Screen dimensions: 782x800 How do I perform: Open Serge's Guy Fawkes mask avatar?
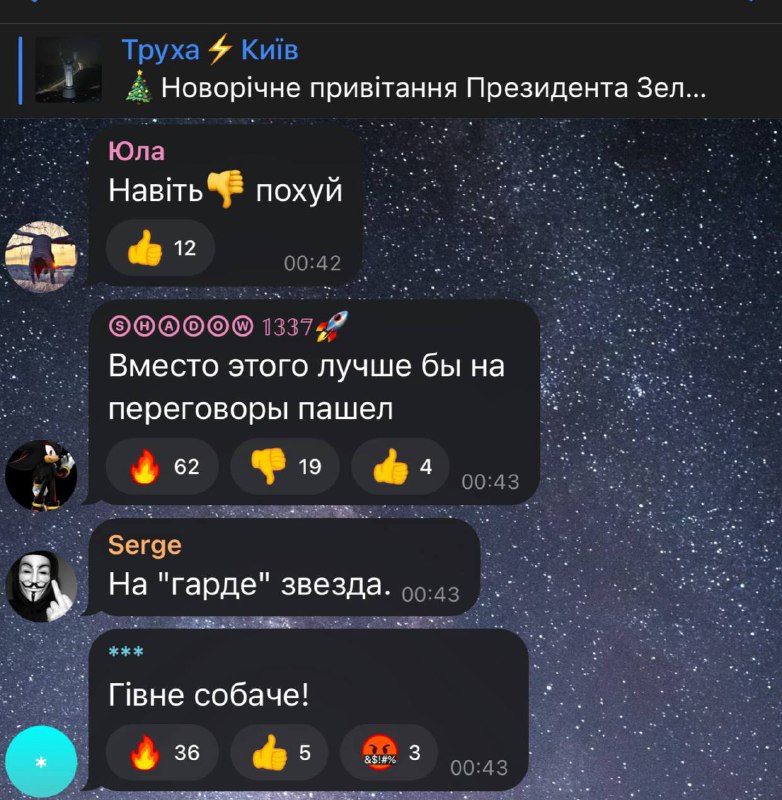(x=41, y=586)
